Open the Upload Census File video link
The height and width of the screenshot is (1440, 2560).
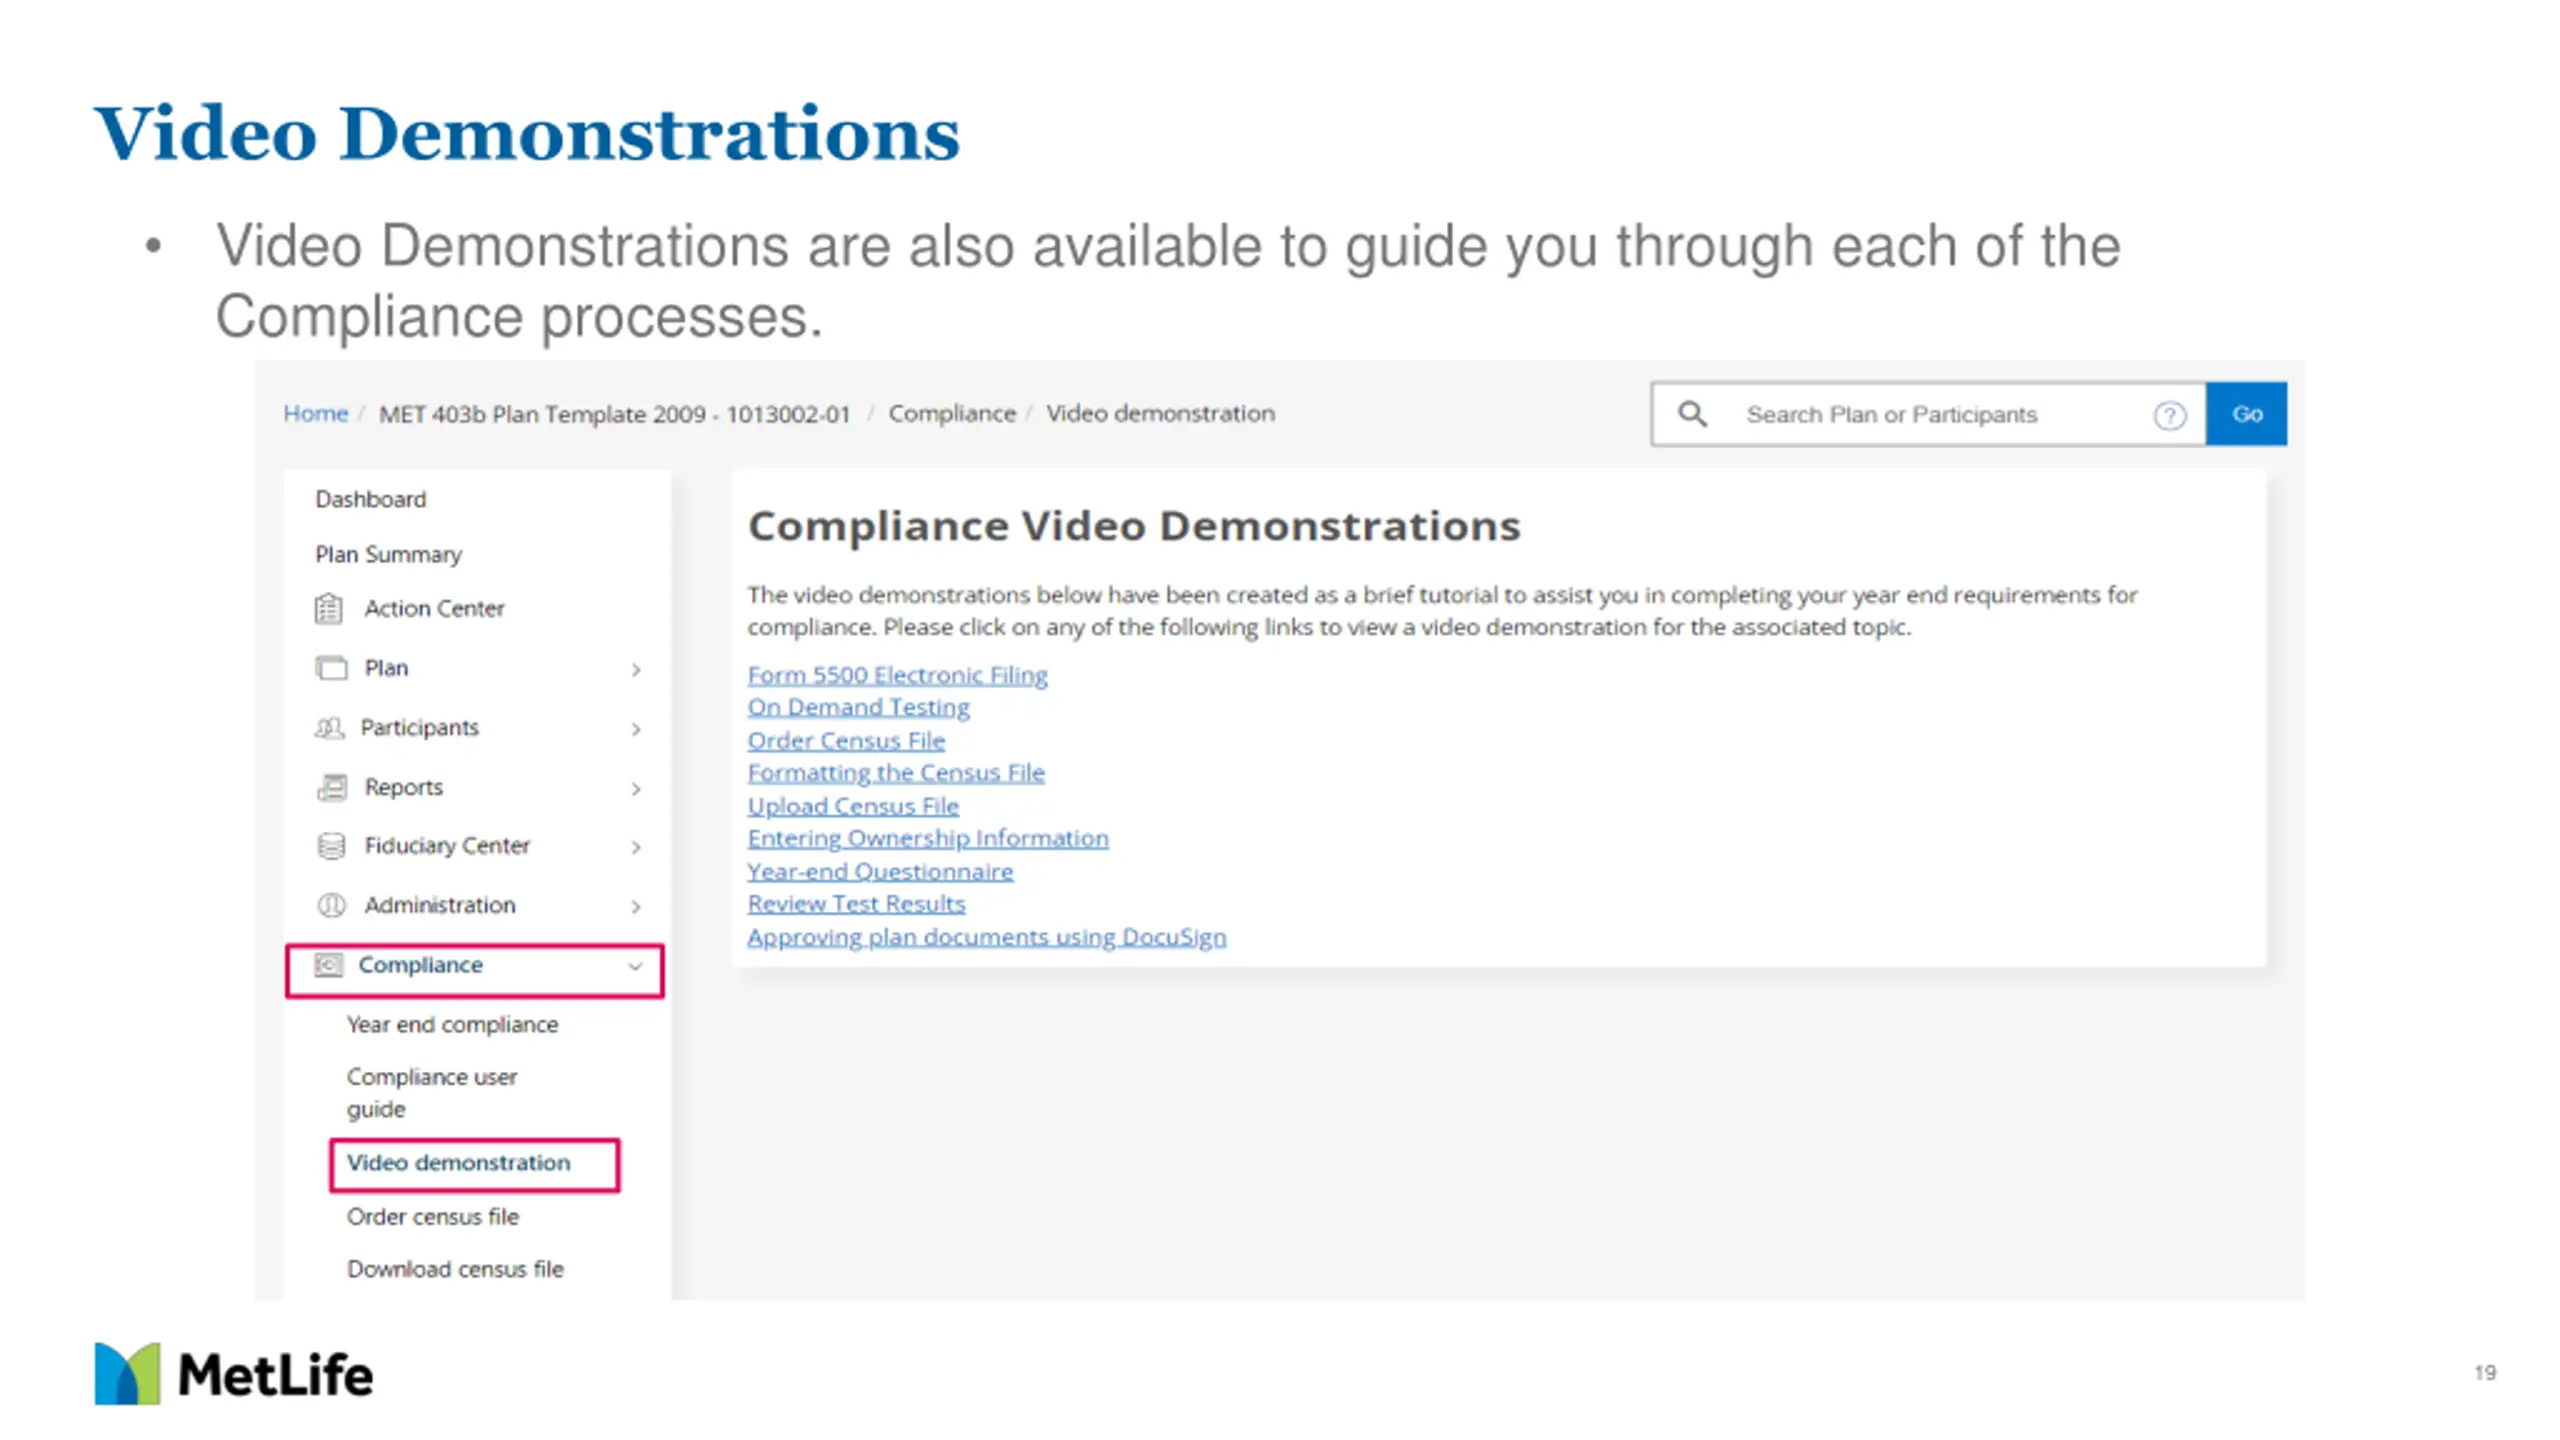click(x=853, y=805)
